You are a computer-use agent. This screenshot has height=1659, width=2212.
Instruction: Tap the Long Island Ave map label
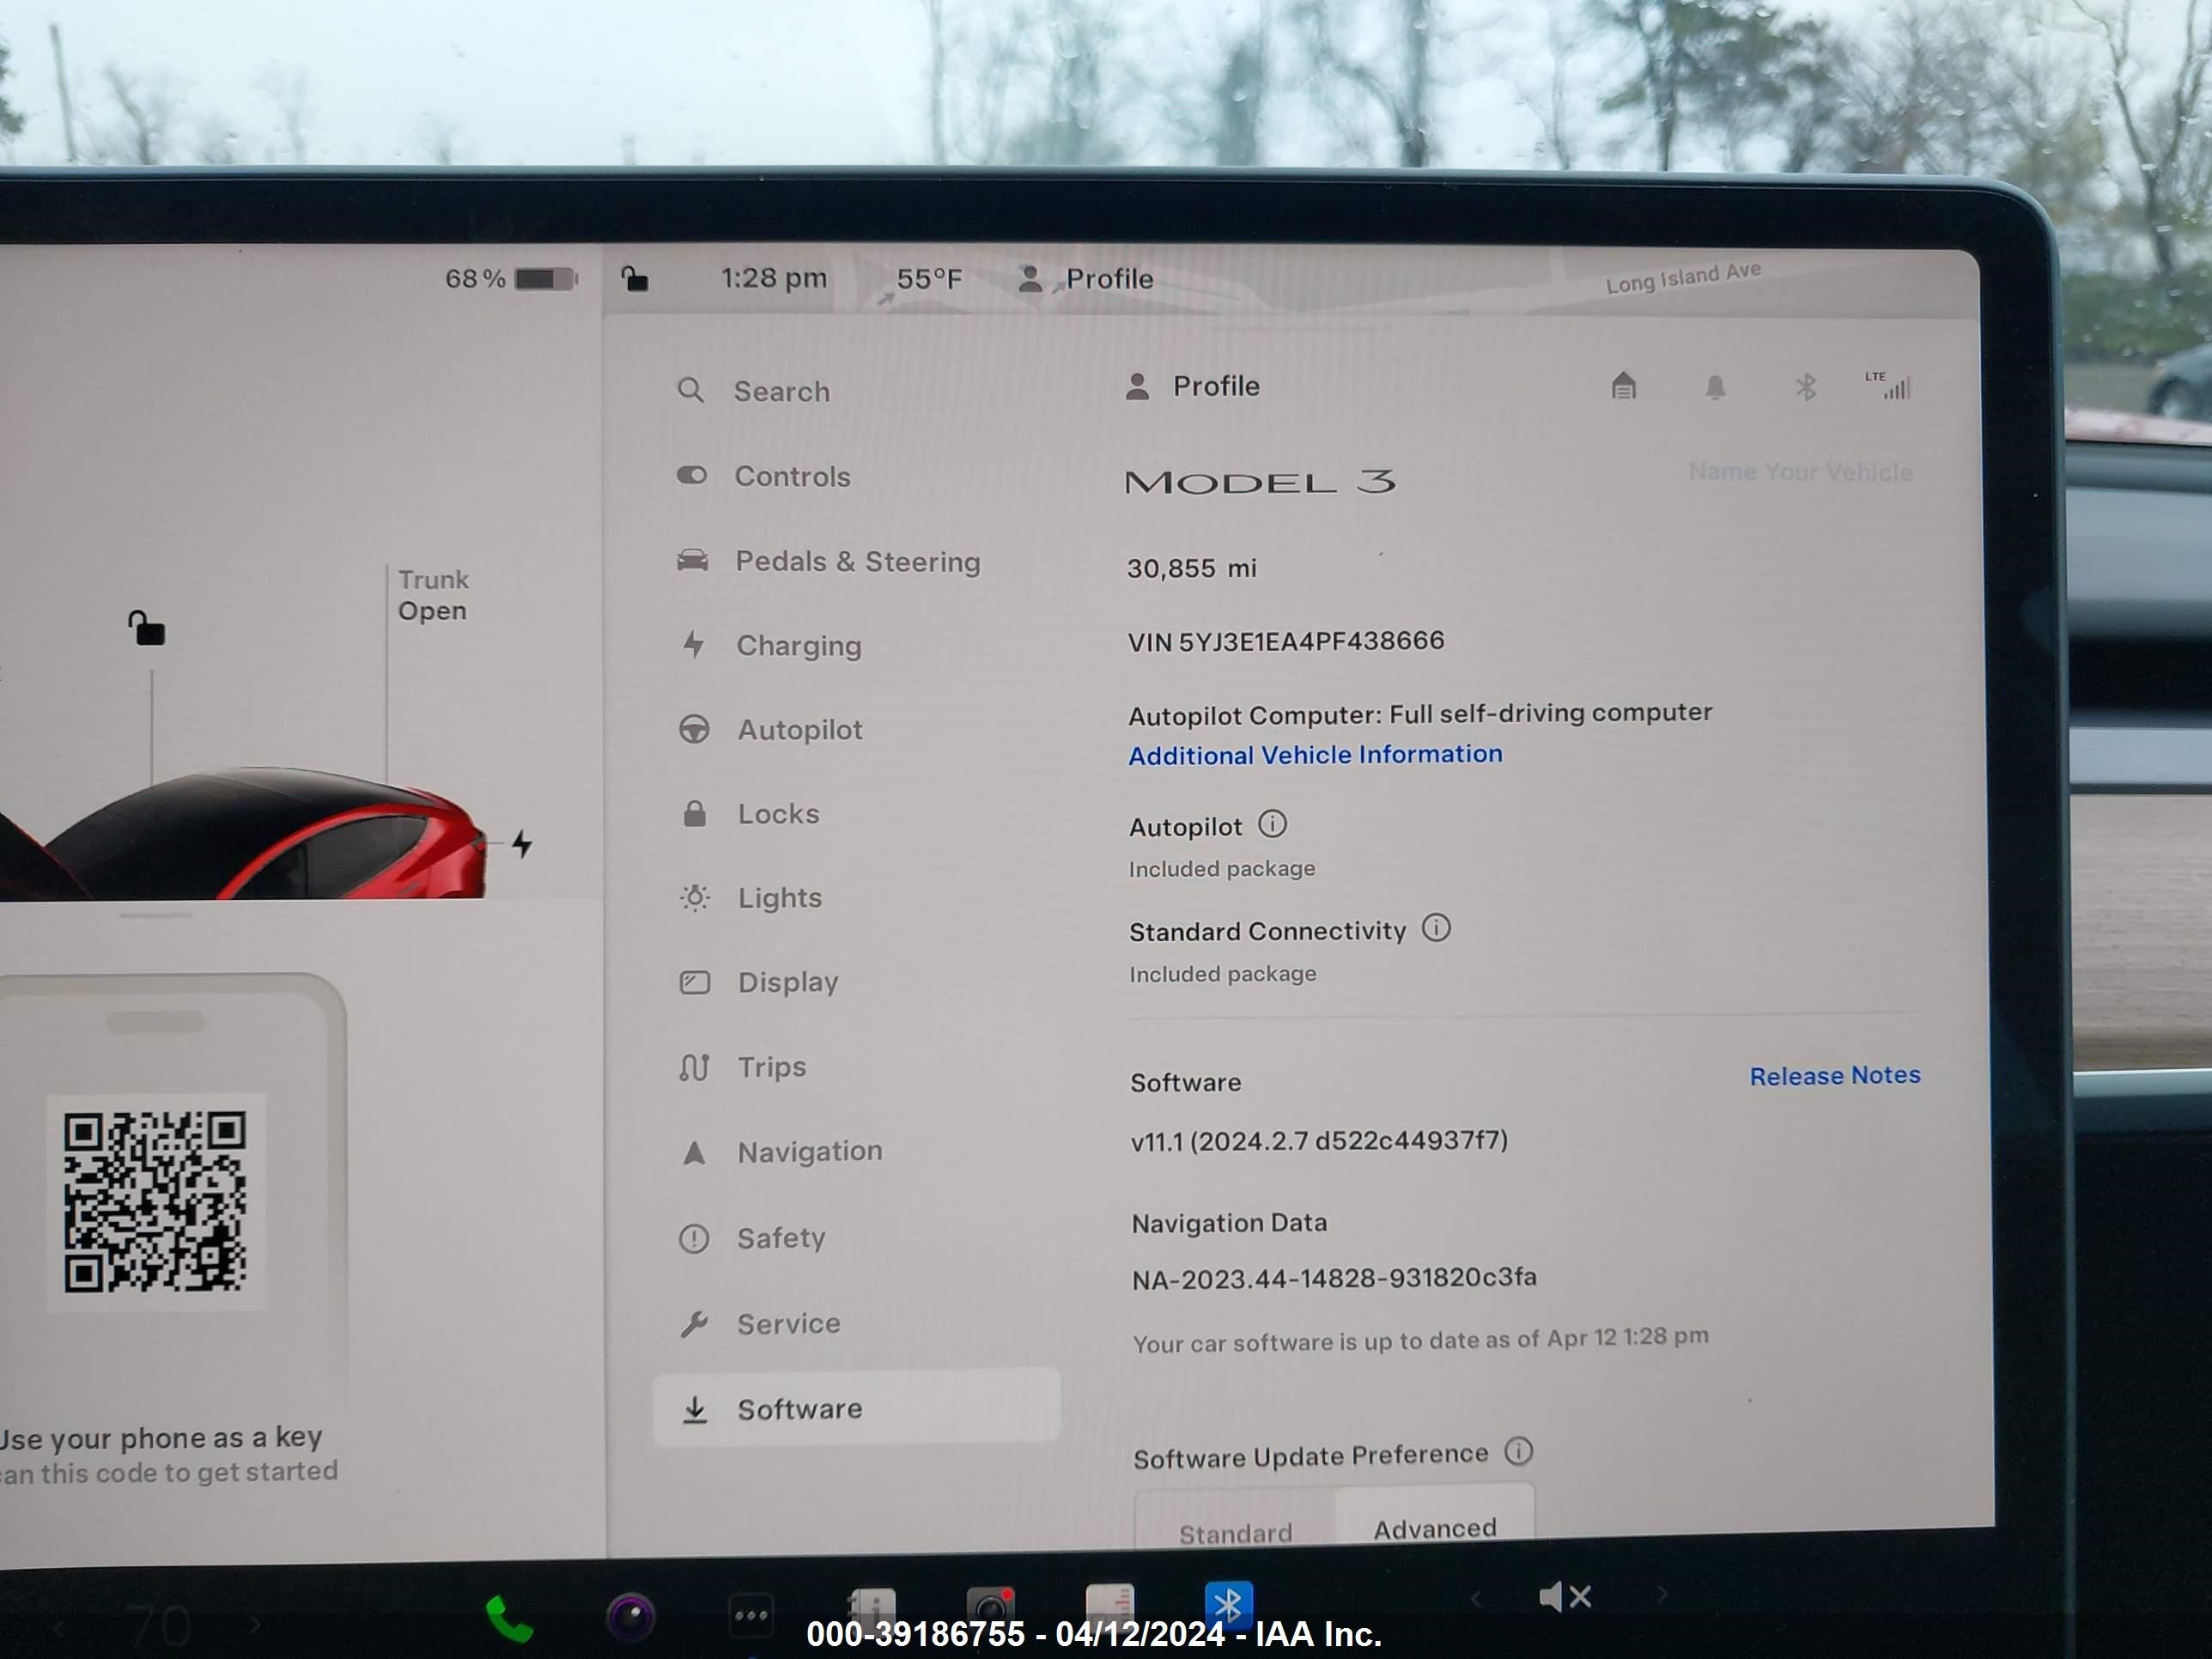[1683, 277]
